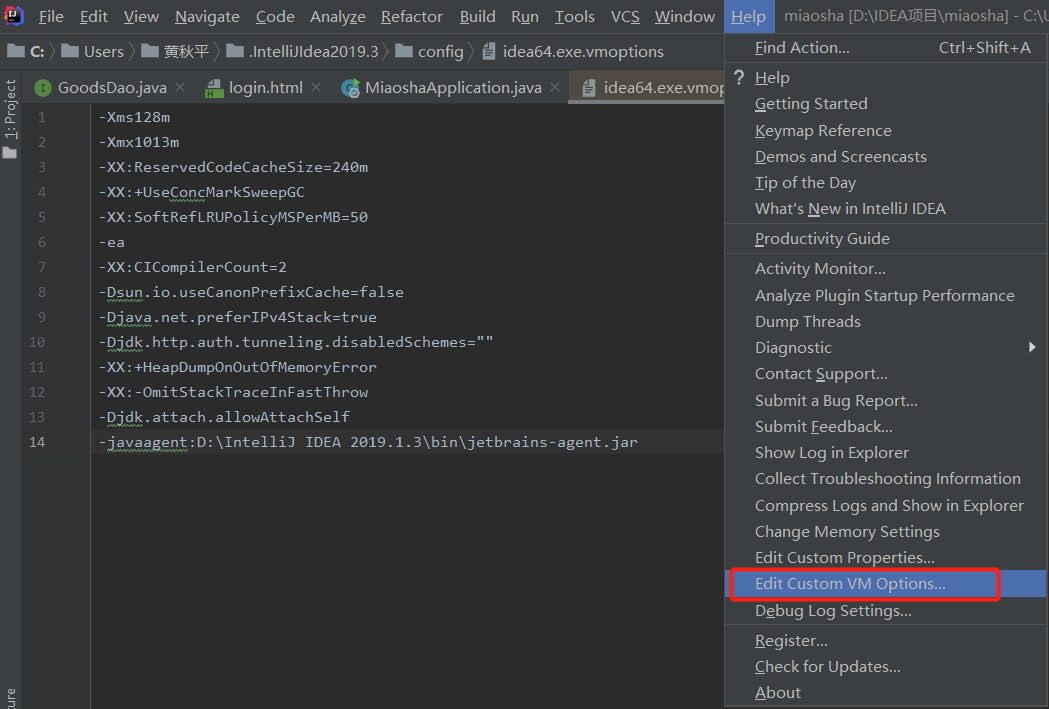Select Show Log in Explorer
Screen dimensions: 1049x709
tap(886, 452)
